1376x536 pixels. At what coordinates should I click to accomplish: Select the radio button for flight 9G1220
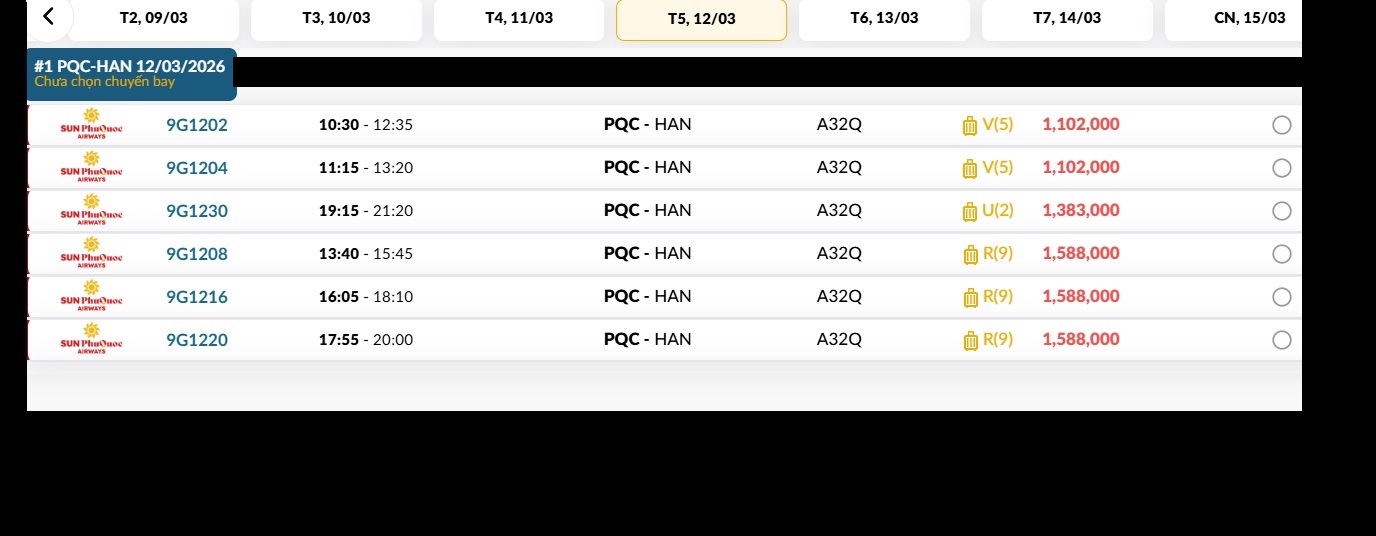(x=1281, y=340)
